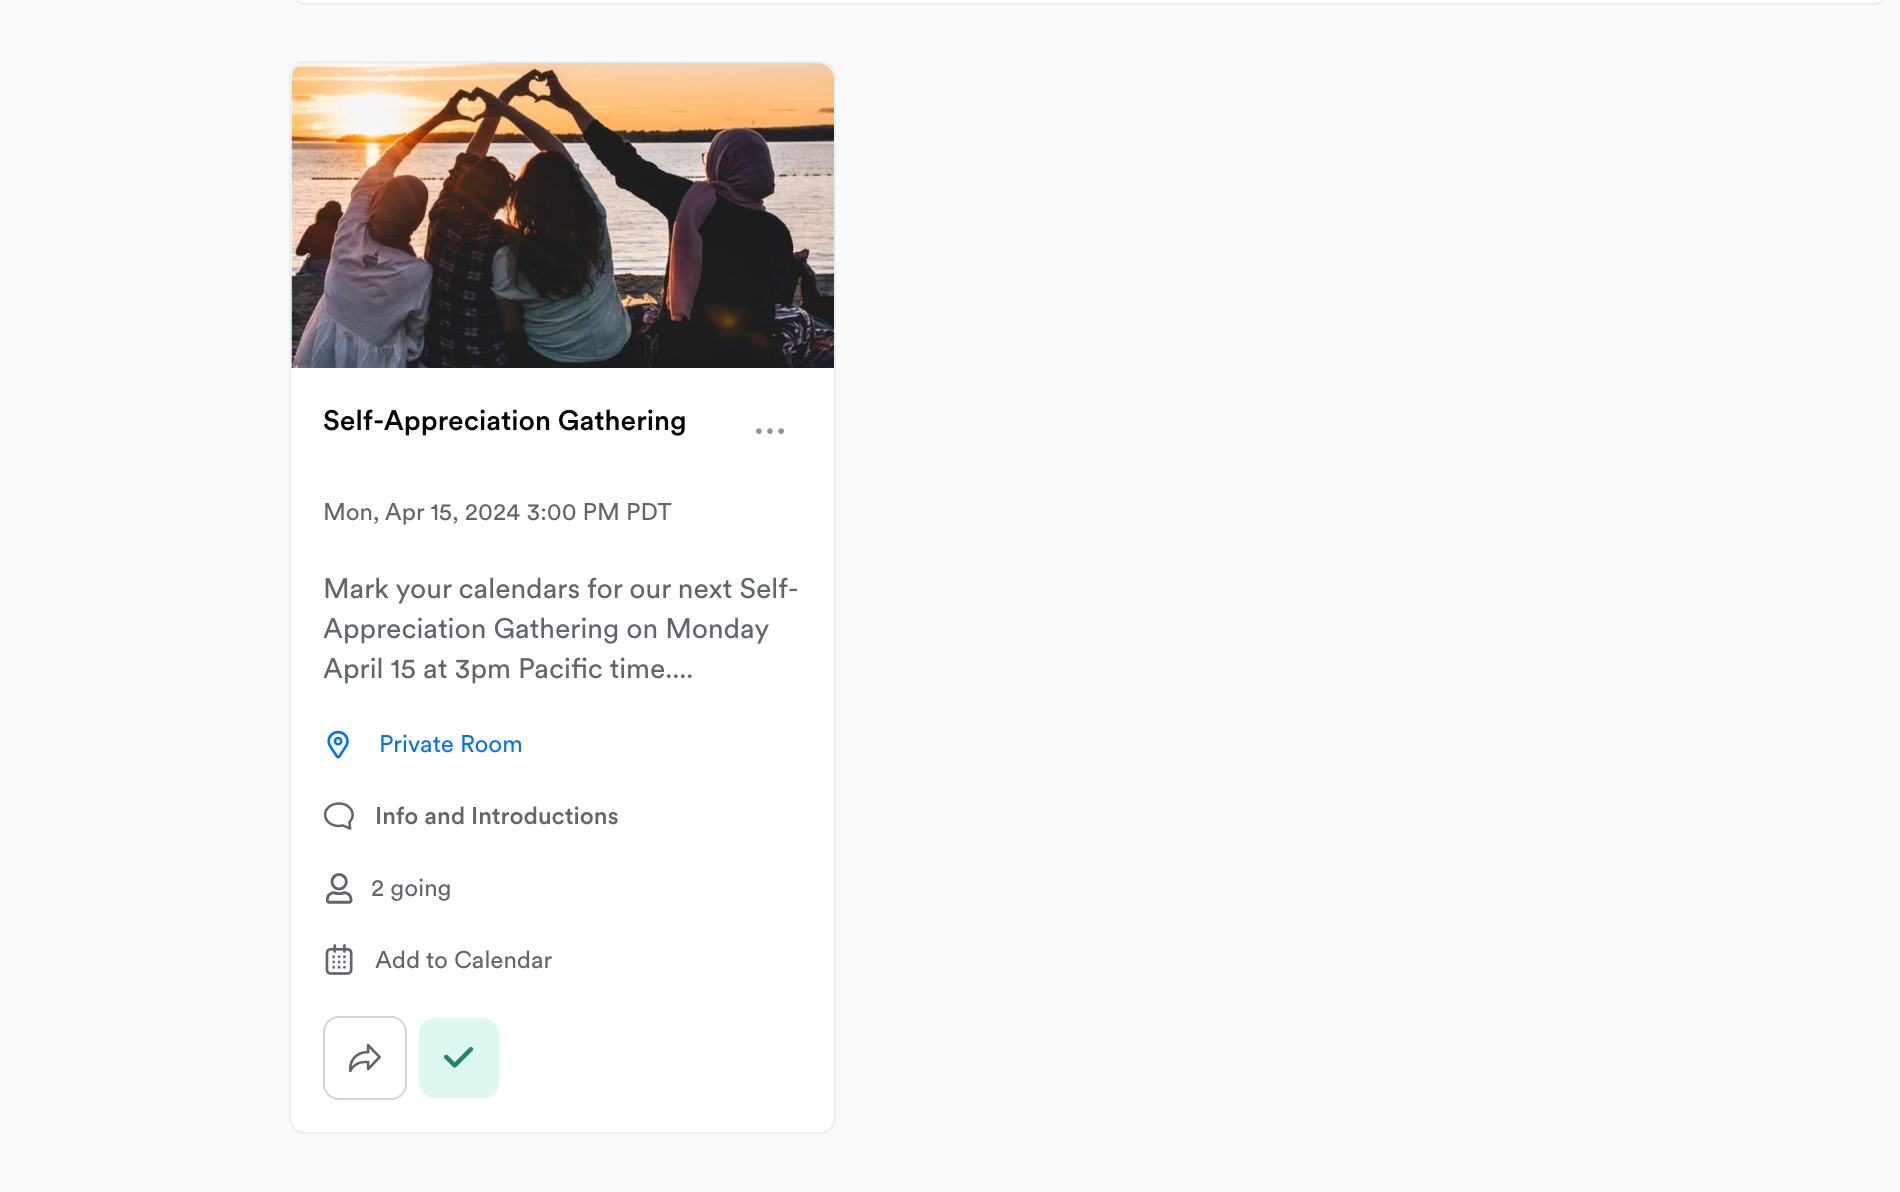Toggle the green RSVP checkmark button
1900x1192 pixels.
point(459,1058)
